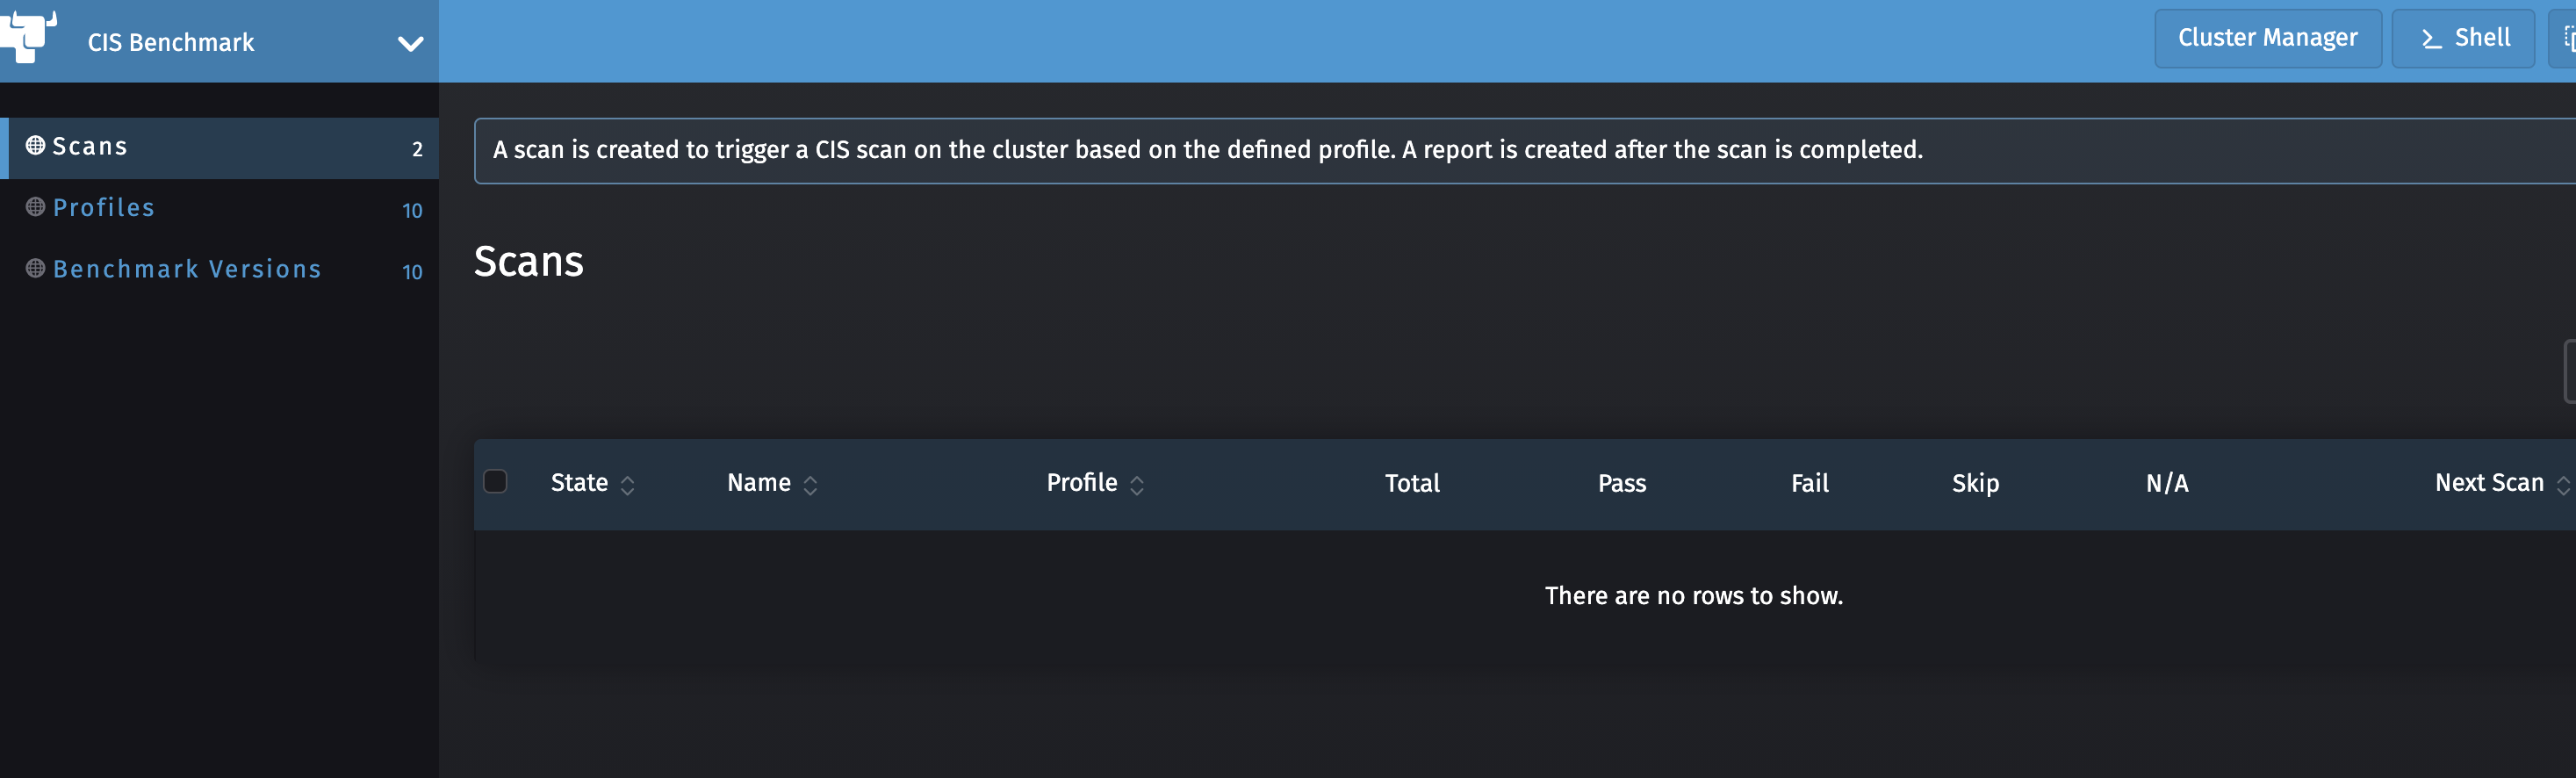Select Scans in the left sidebar
Image resolution: width=2576 pixels, height=778 pixels.
(x=90, y=145)
